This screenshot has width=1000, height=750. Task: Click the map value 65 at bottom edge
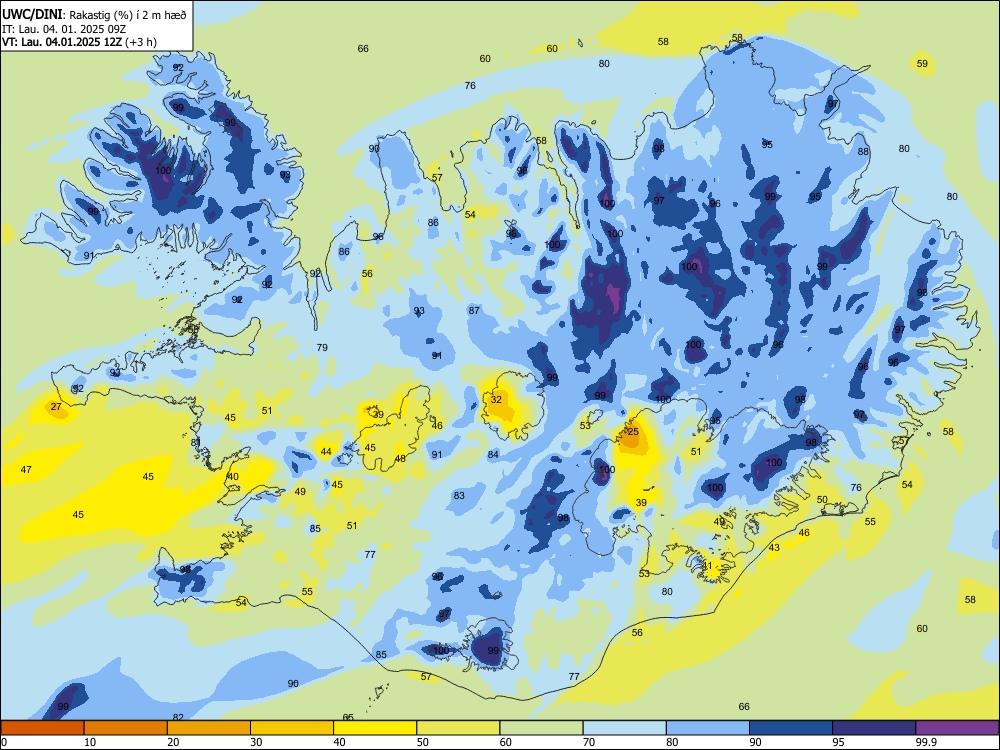coord(348,717)
